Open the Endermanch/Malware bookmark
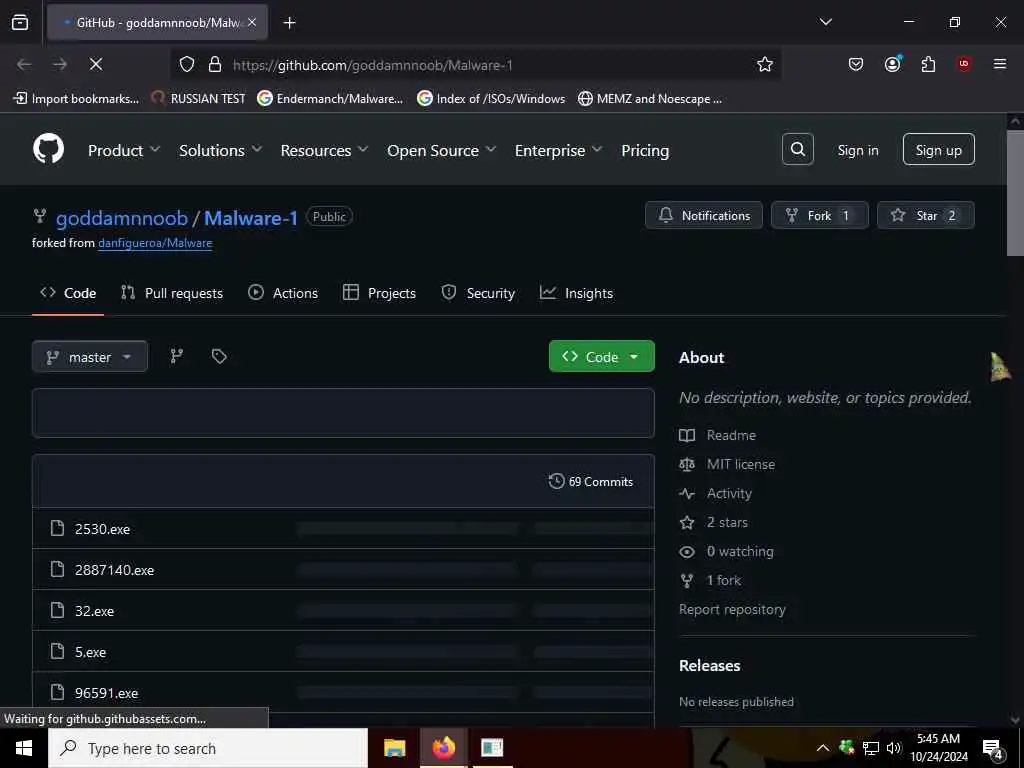This screenshot has width=1024, height=768. coord(330,99)
